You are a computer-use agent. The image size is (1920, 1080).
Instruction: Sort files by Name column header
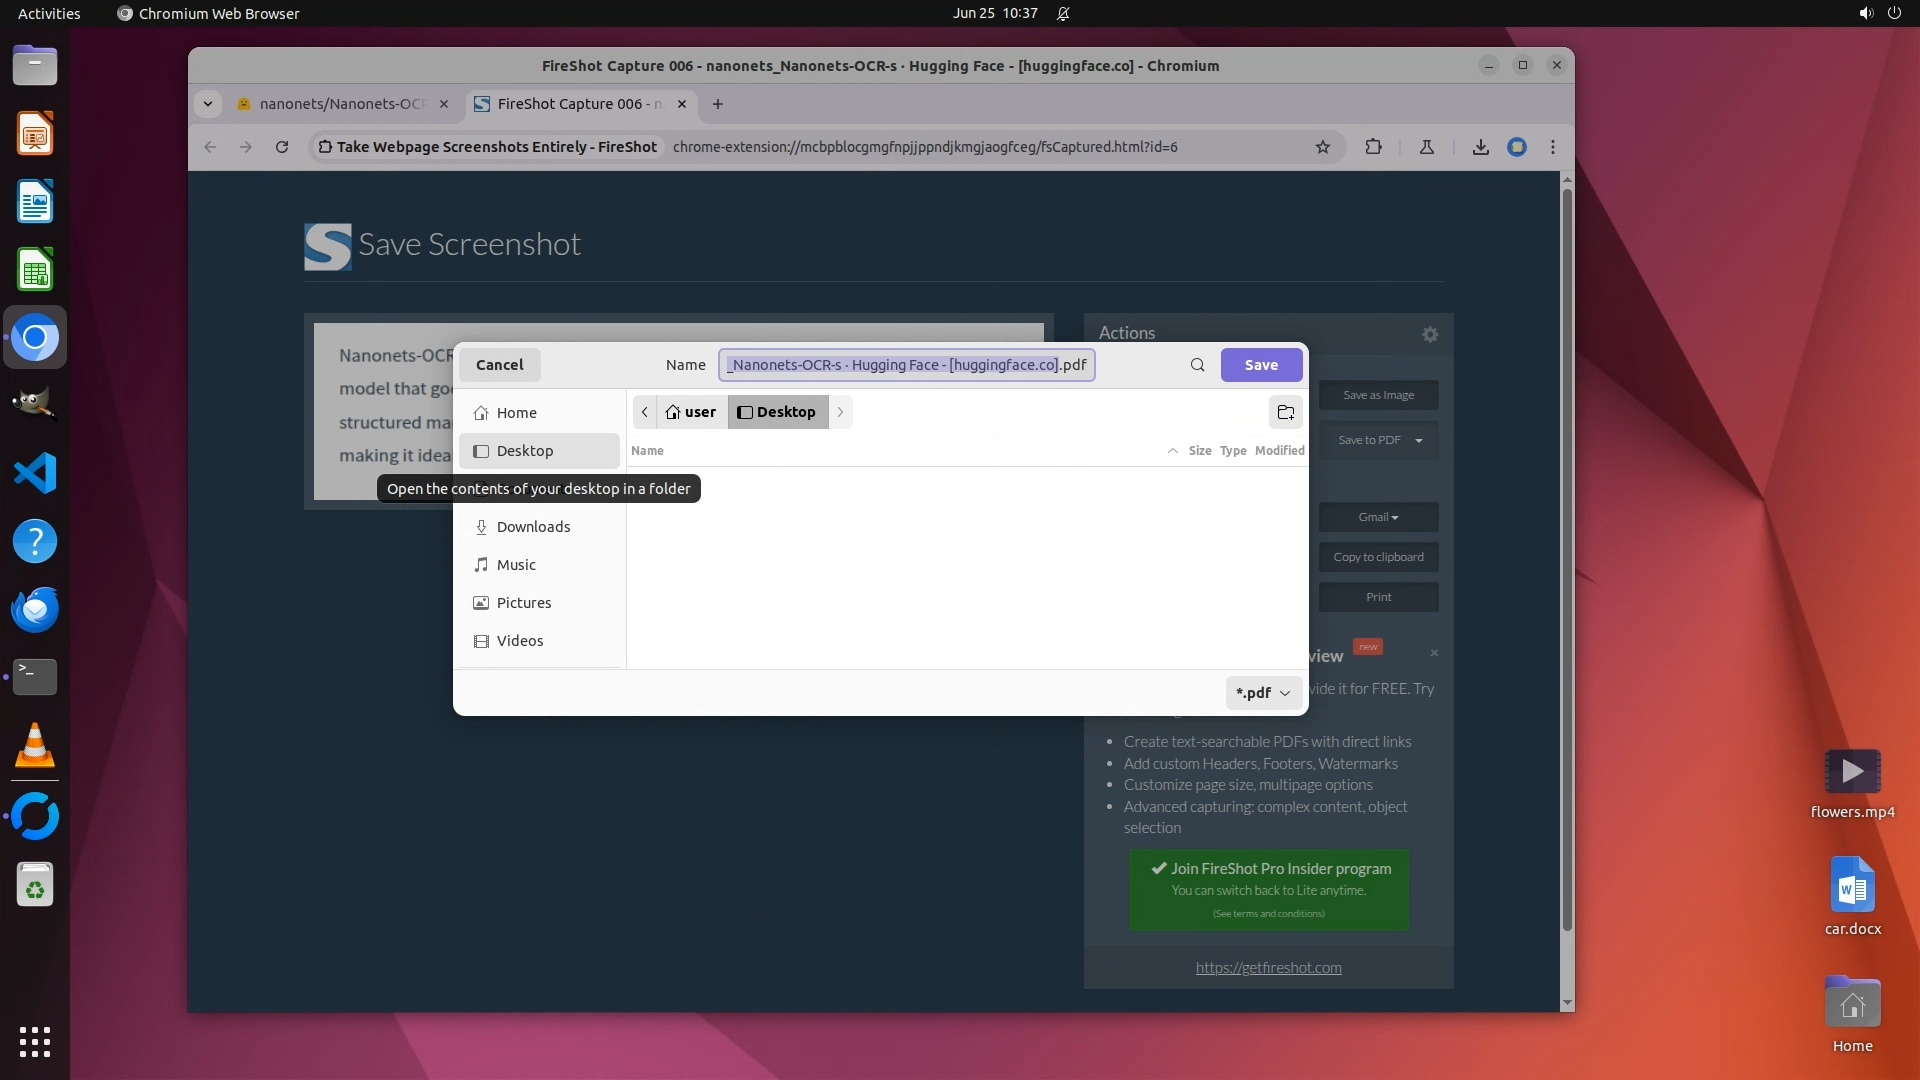(647, 451)
